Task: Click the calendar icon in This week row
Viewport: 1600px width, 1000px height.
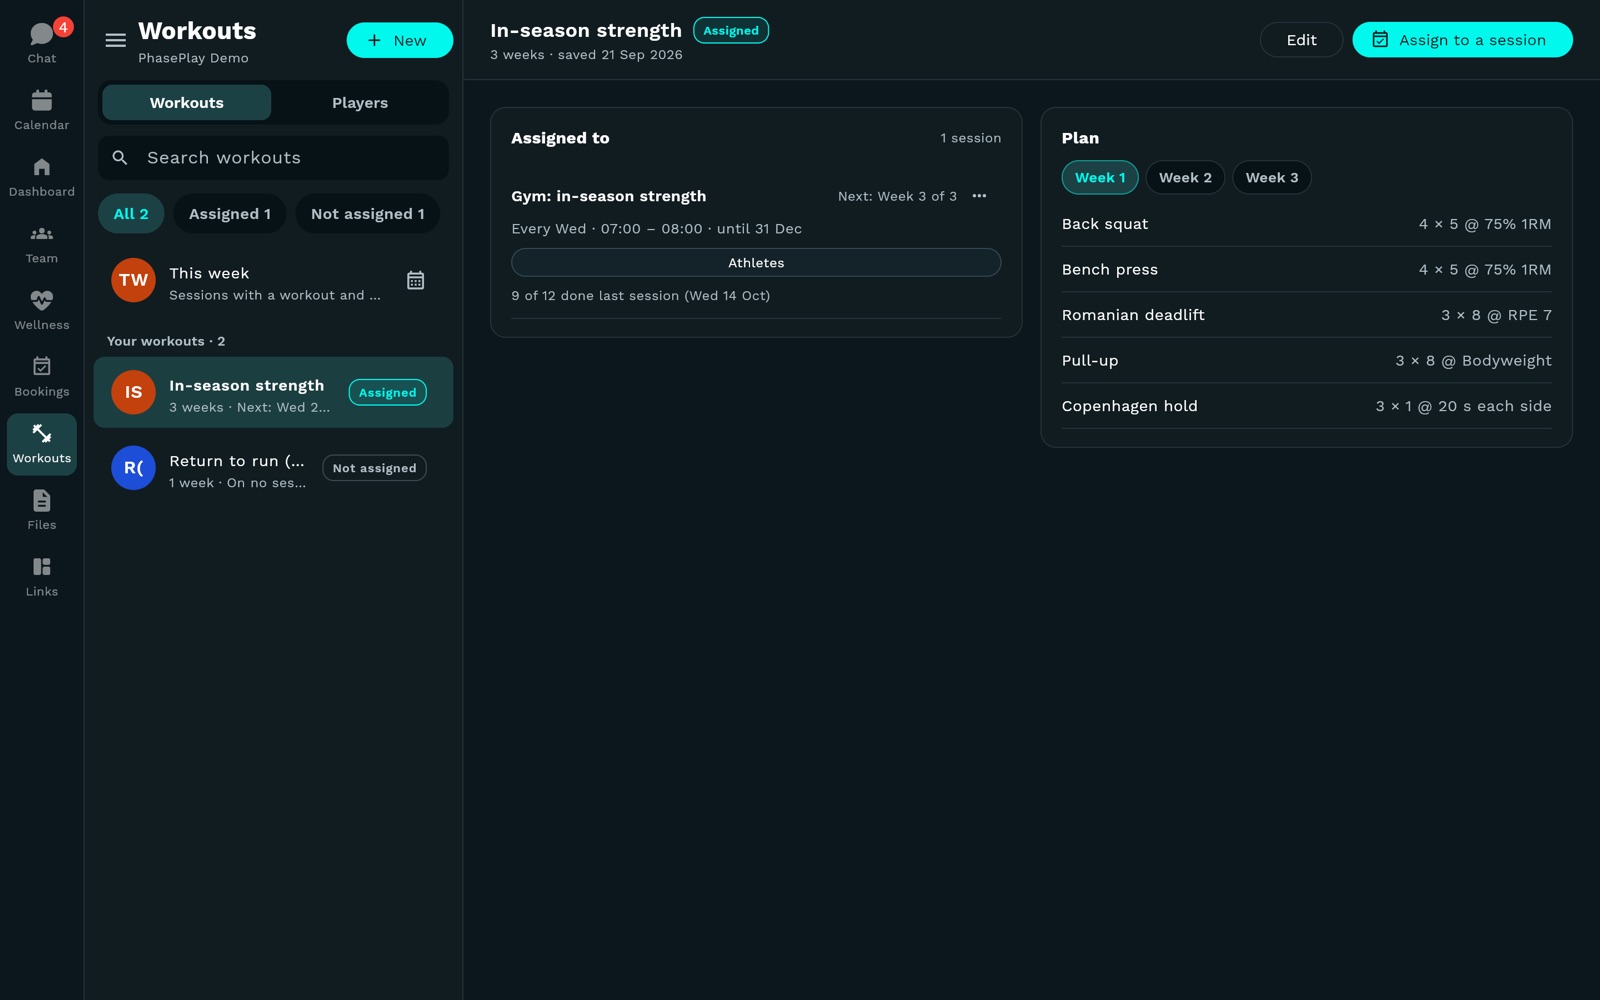Action: pyautogui.click(x=416, y=281)
